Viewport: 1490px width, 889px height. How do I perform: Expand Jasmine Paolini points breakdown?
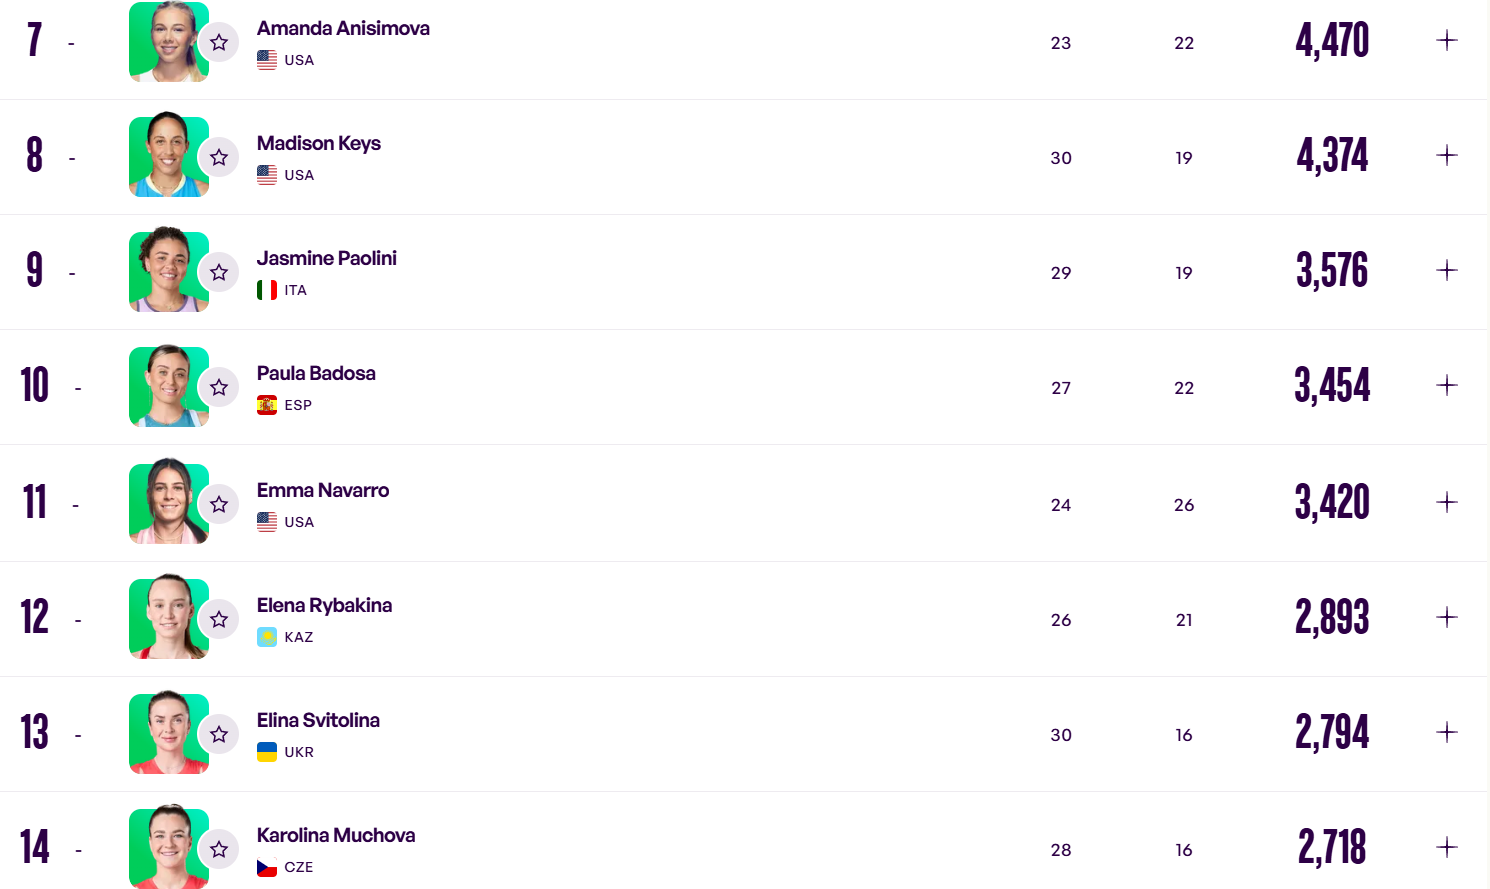pos(1447,270)
